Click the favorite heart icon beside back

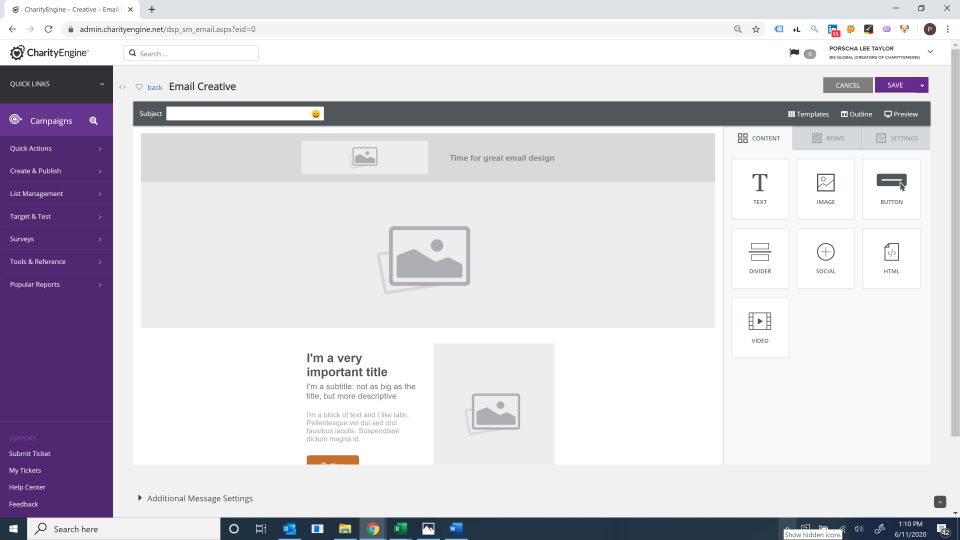click(139, 87)
